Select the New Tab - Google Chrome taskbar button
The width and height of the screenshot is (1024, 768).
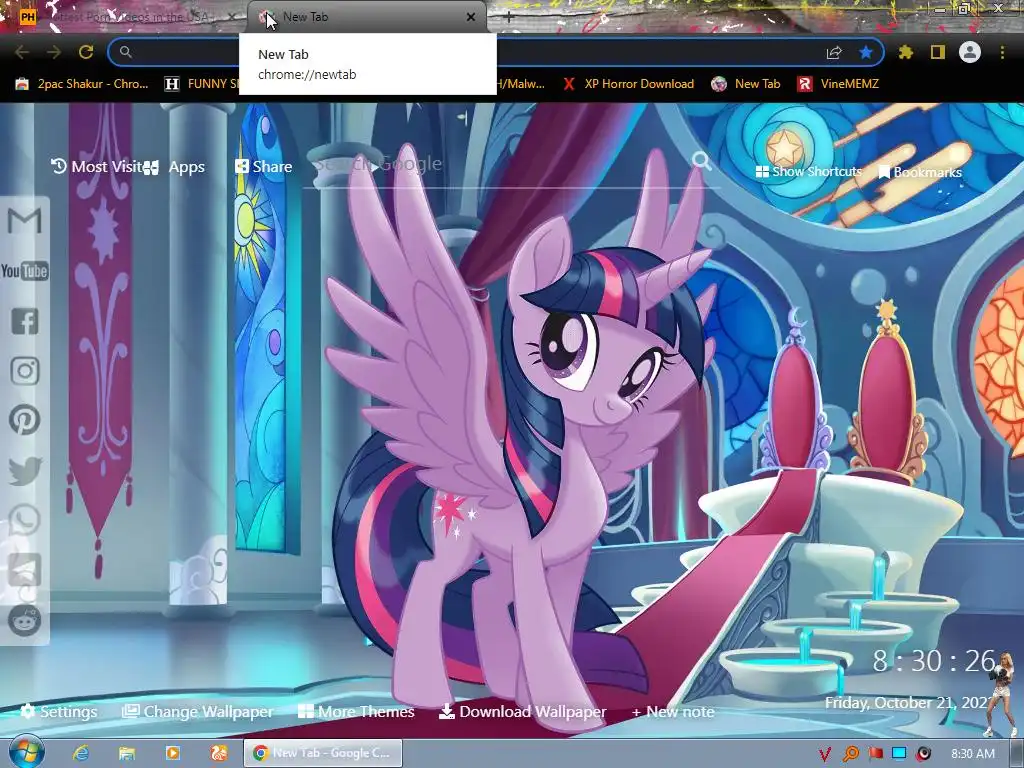[x=323, y=753]
